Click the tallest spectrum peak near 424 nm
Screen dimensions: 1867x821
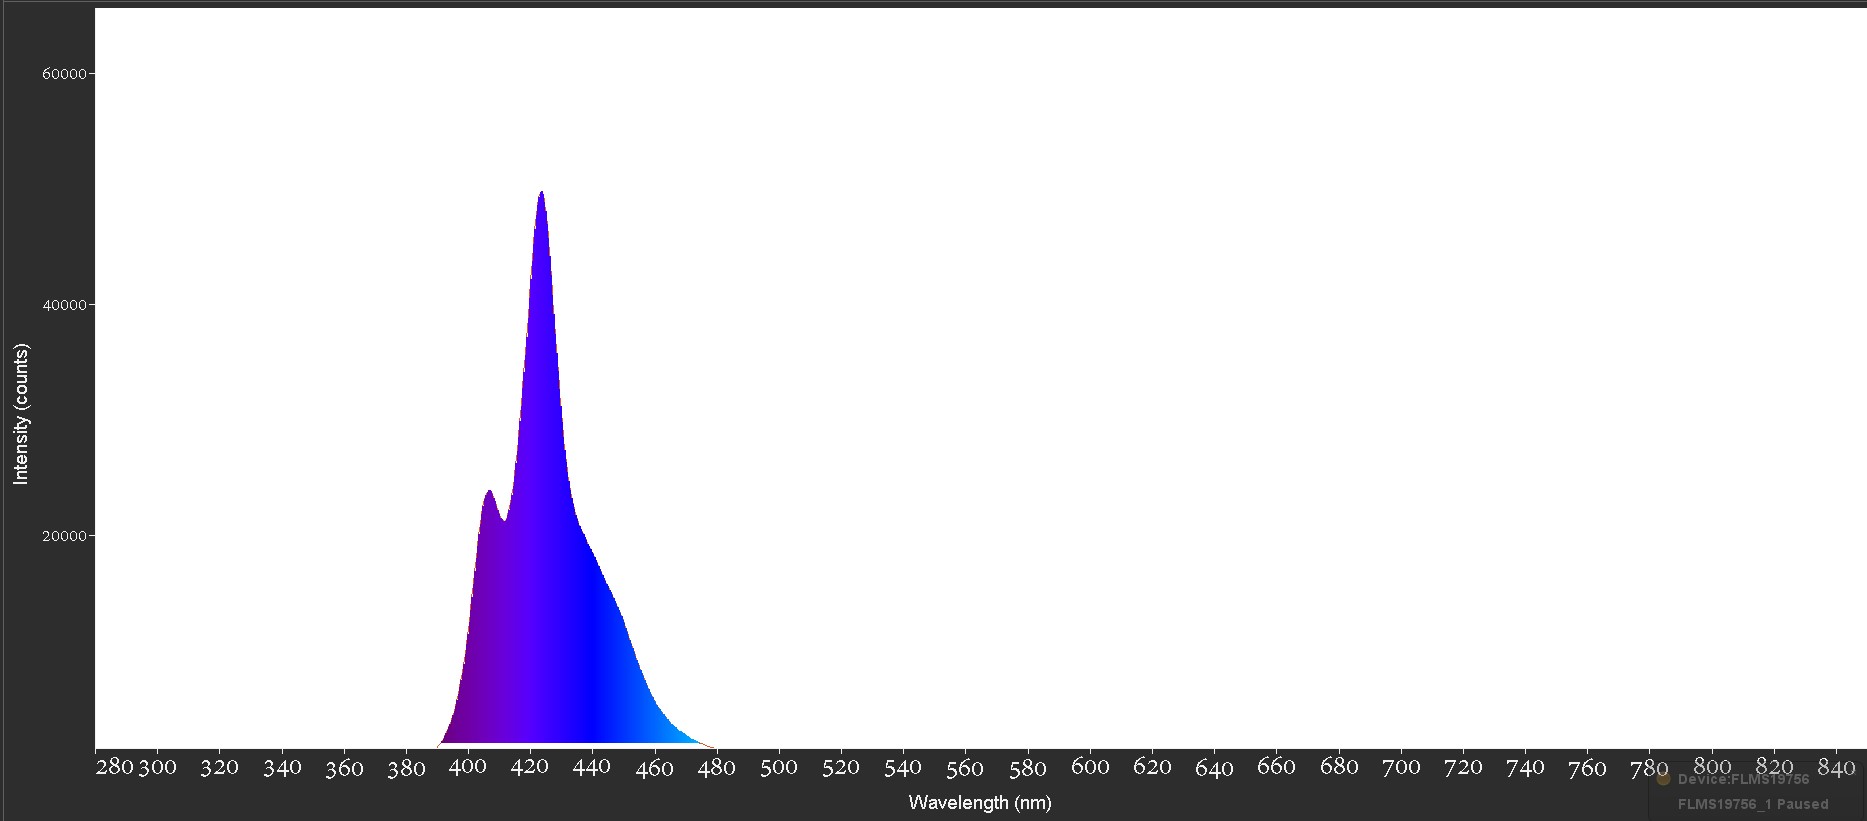541,193
